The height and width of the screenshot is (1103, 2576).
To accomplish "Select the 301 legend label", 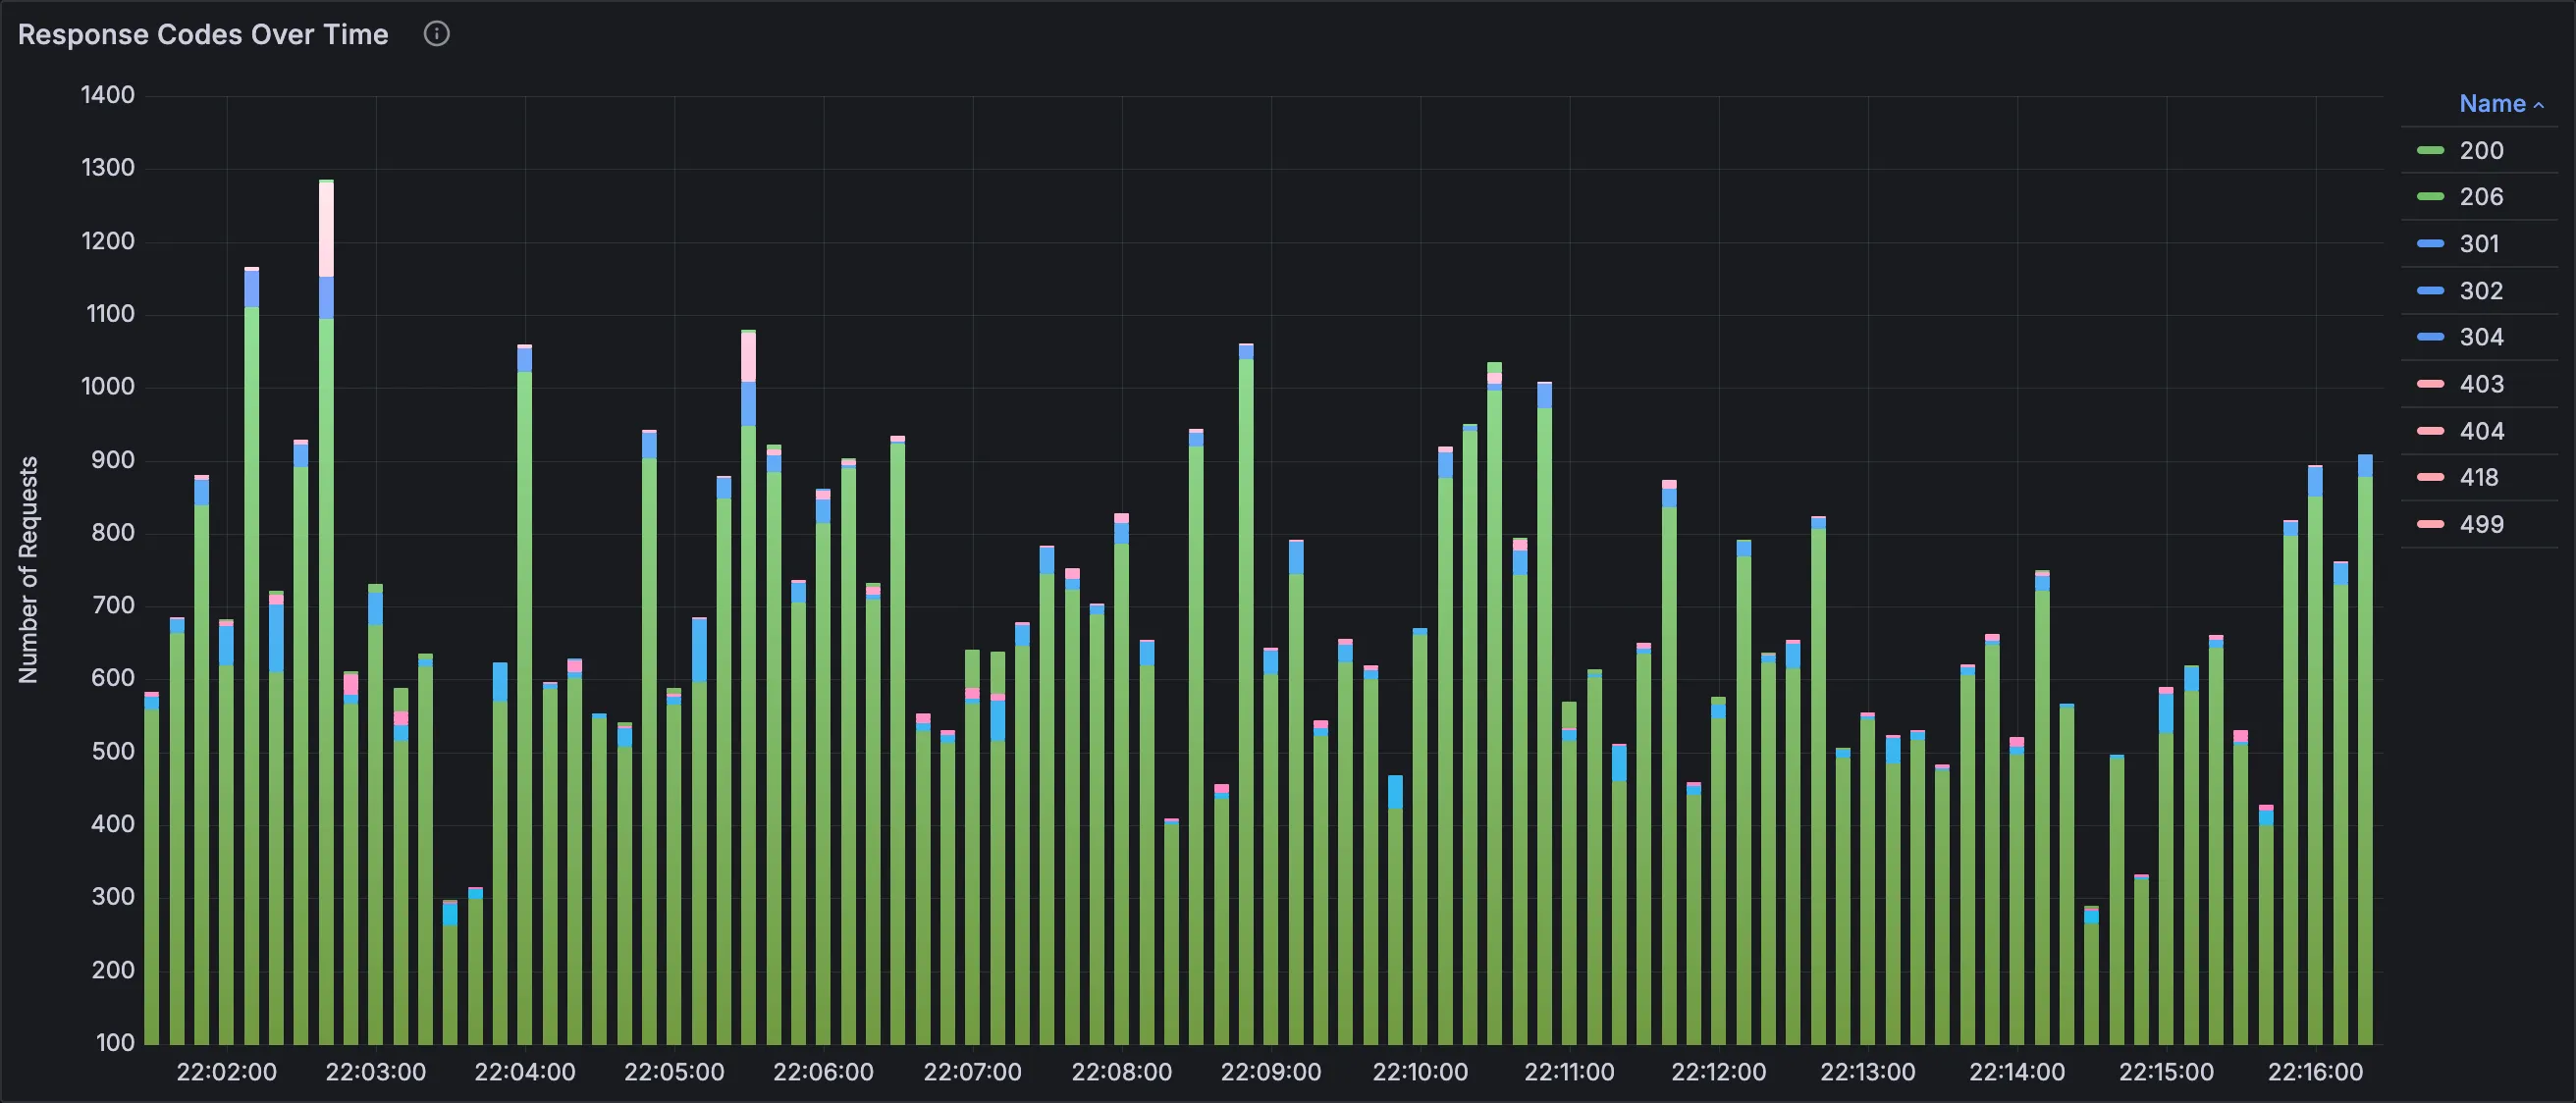I will 2480,243.
